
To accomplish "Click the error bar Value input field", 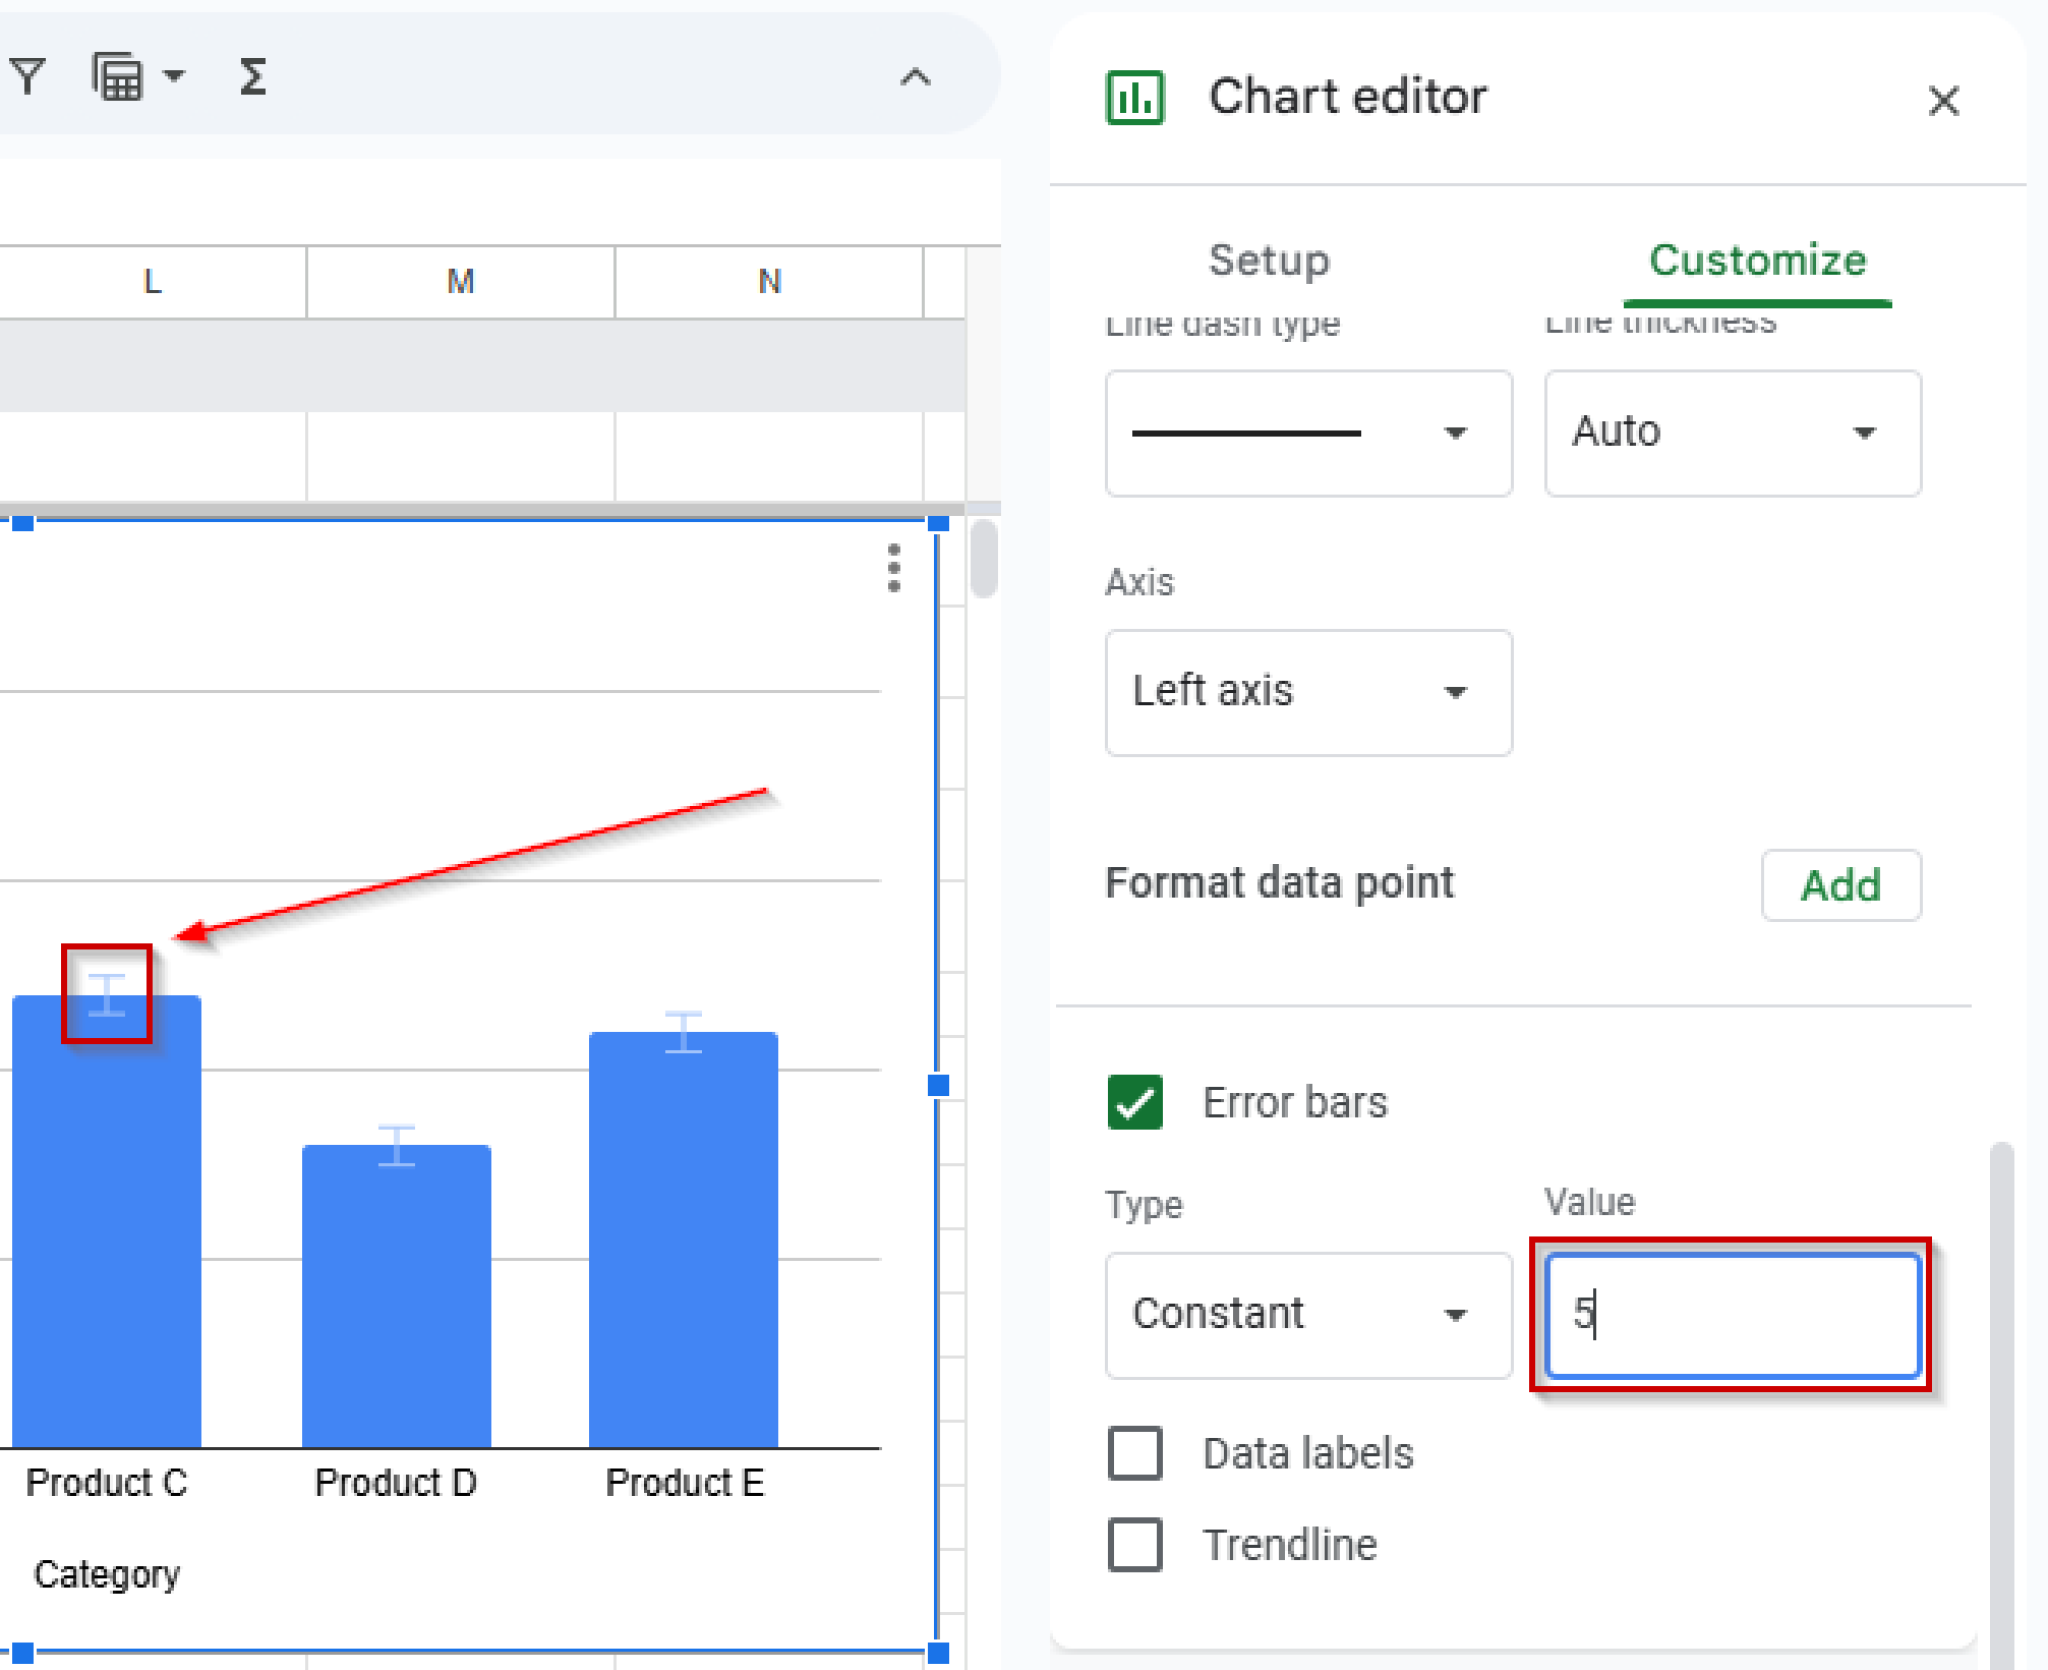I will coord(1732,1315).
